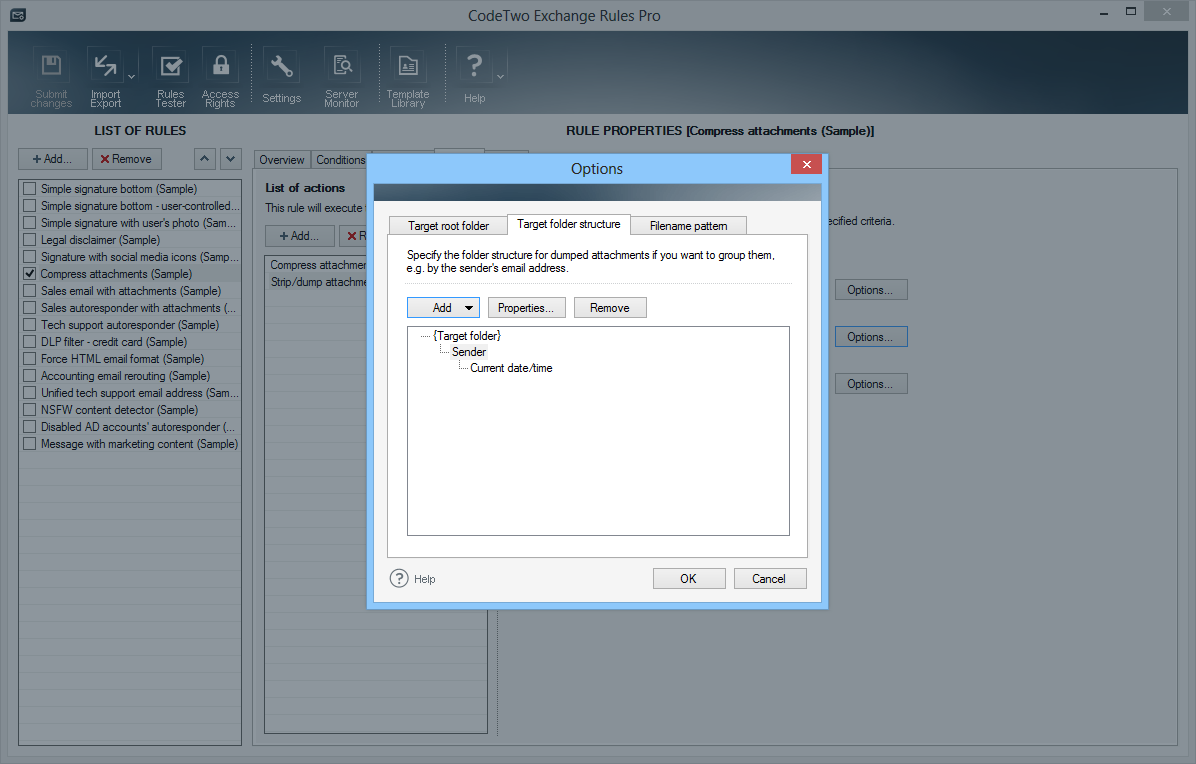Expand the Add dropdown in Options dialog
The image size is (1196, 764).
(x=469, y=308)
